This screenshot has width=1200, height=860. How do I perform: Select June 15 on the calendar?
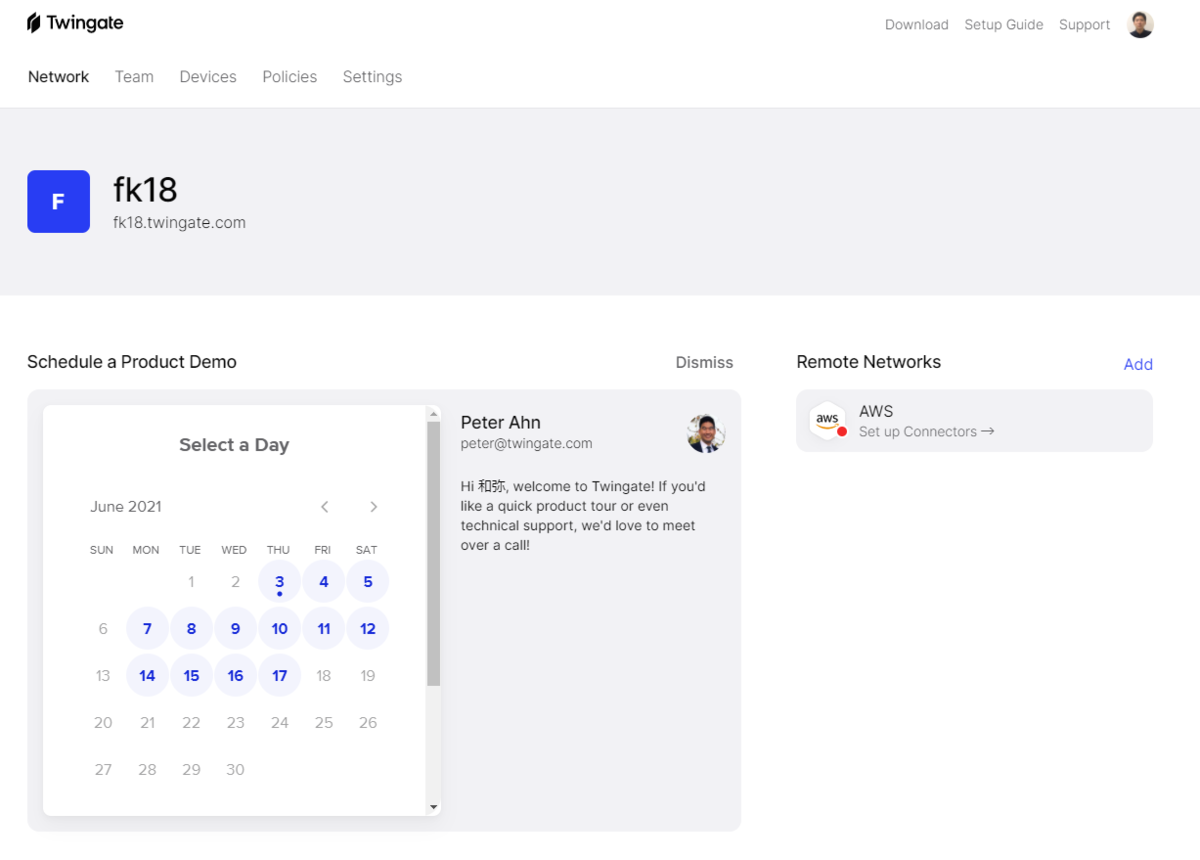click(191, 676)
